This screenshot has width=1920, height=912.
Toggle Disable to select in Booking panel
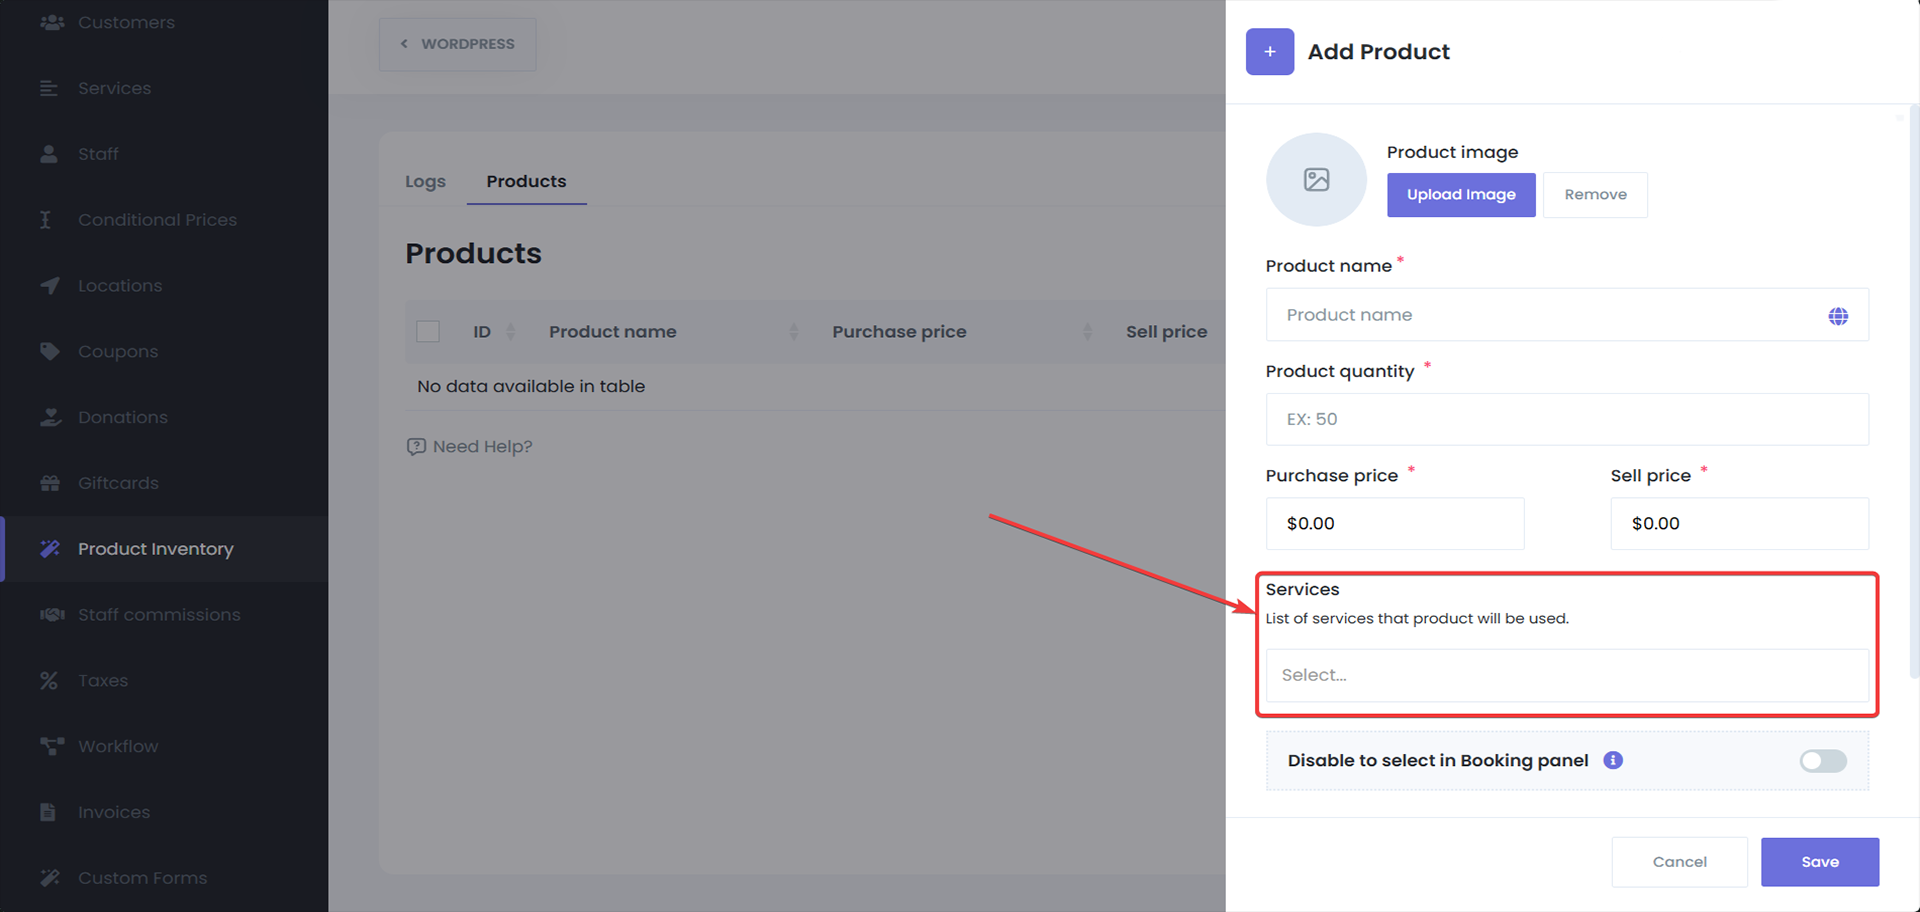[x=1822, y=761]
